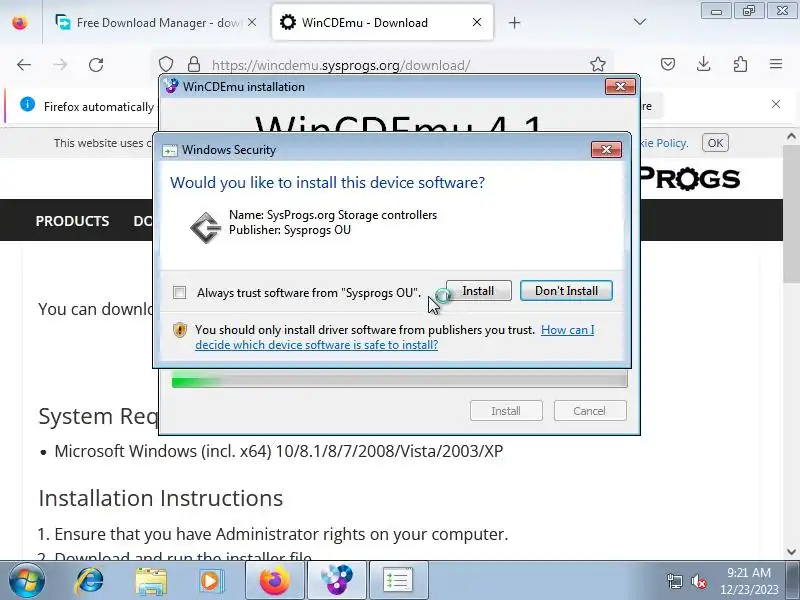Reload the current page
This screenshot has width=800, height=600.
(x=96, y=65)
